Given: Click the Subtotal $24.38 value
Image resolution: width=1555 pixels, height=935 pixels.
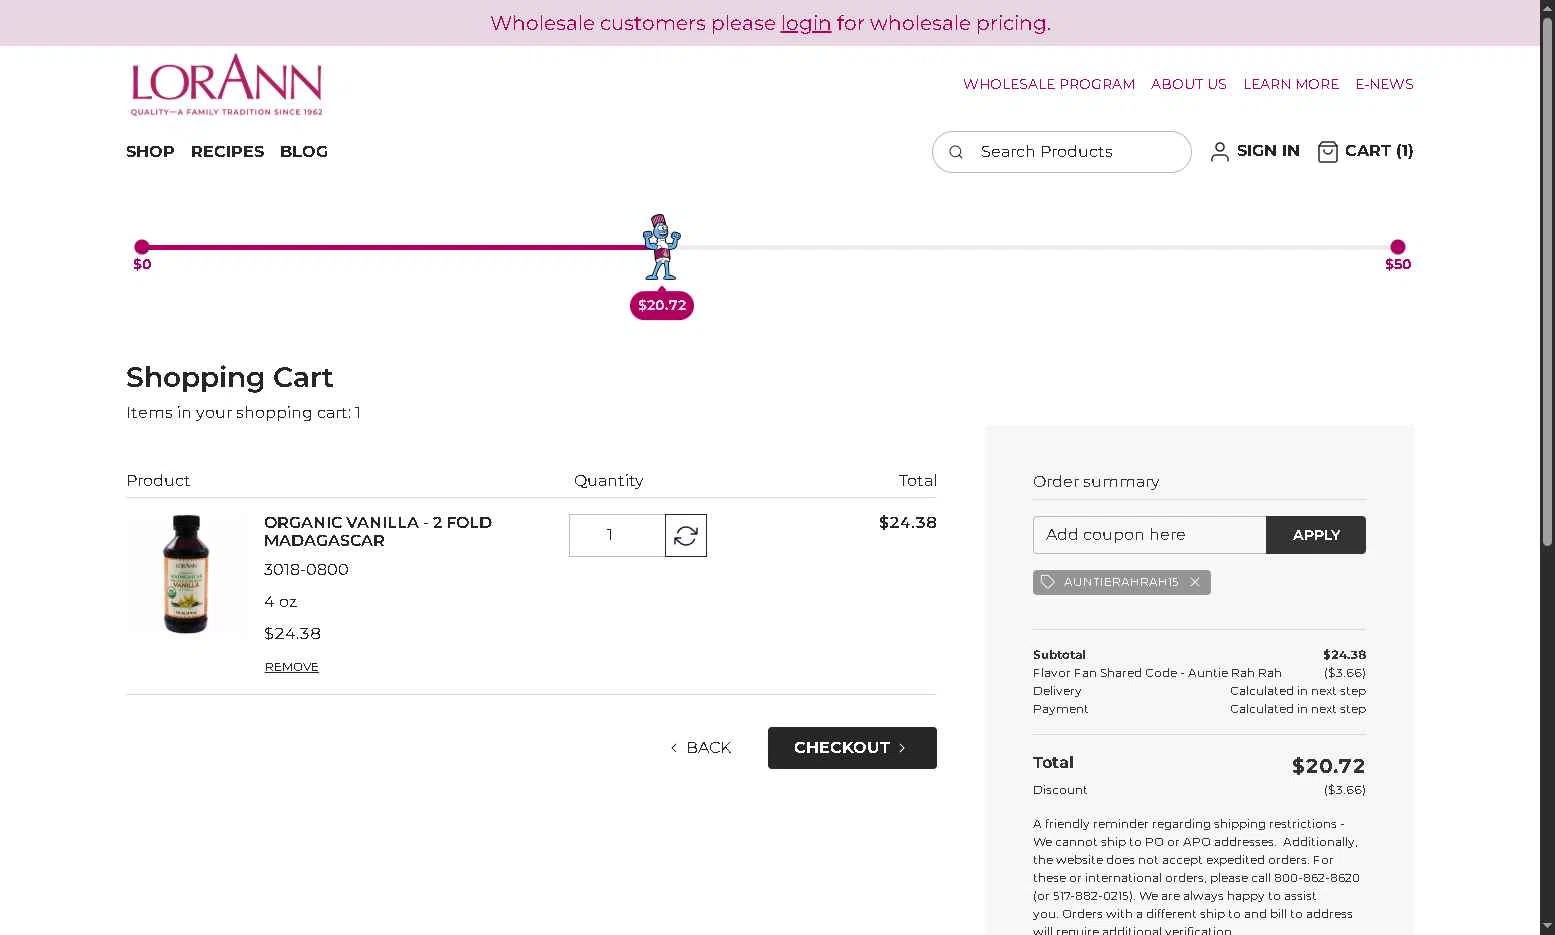Looking at the screenshot, I should tap(1344, 655).
